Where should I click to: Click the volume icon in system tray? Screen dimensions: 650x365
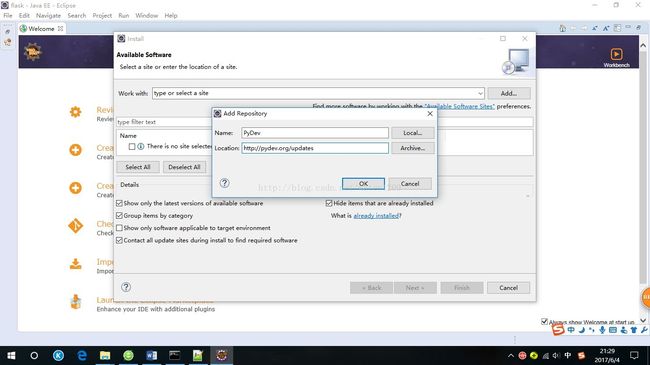tap(556, 355)
